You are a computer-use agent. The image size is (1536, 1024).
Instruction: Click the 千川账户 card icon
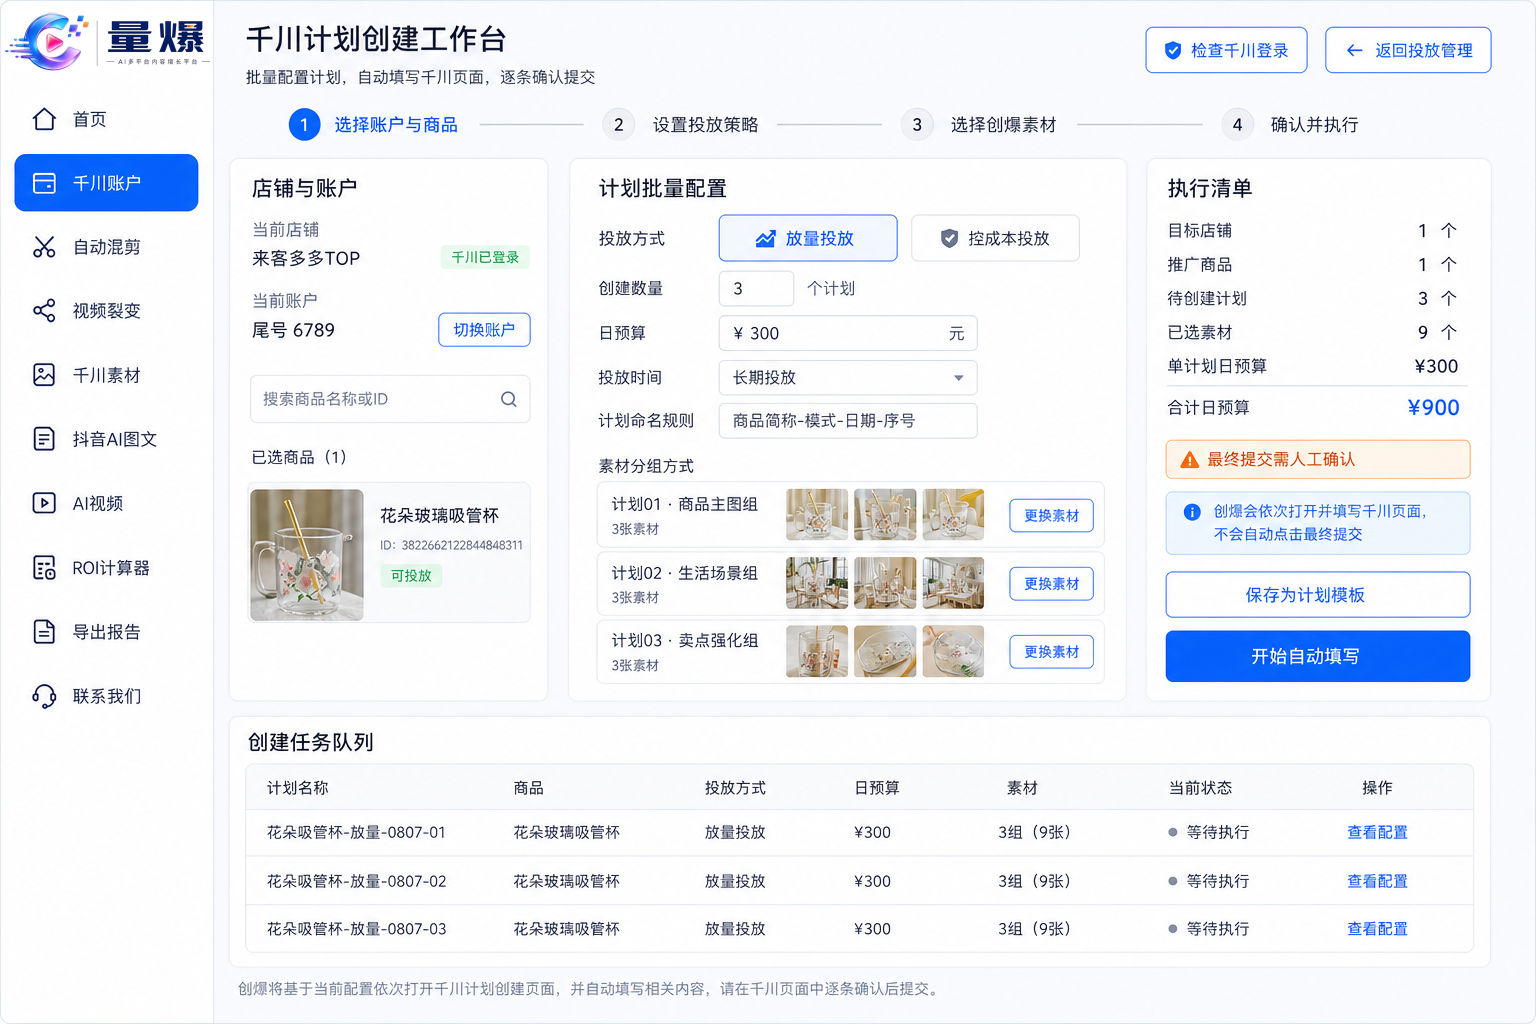pyautogui.click(x=44, y=183)
